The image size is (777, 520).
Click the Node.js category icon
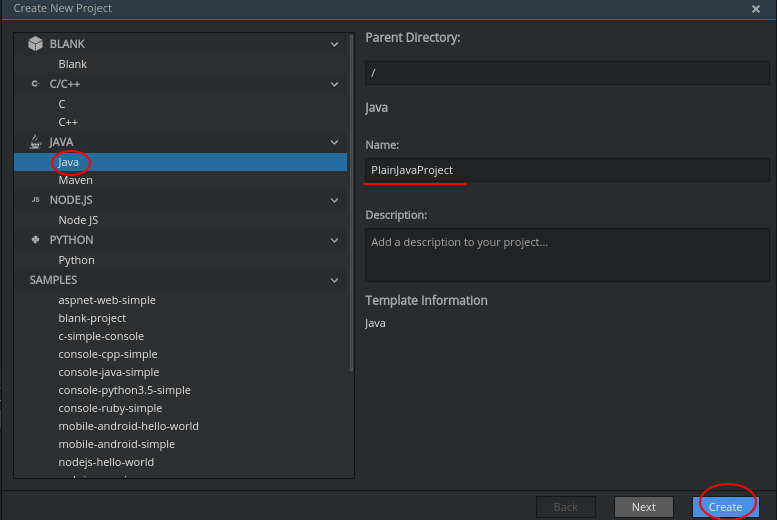pos(35,200)
